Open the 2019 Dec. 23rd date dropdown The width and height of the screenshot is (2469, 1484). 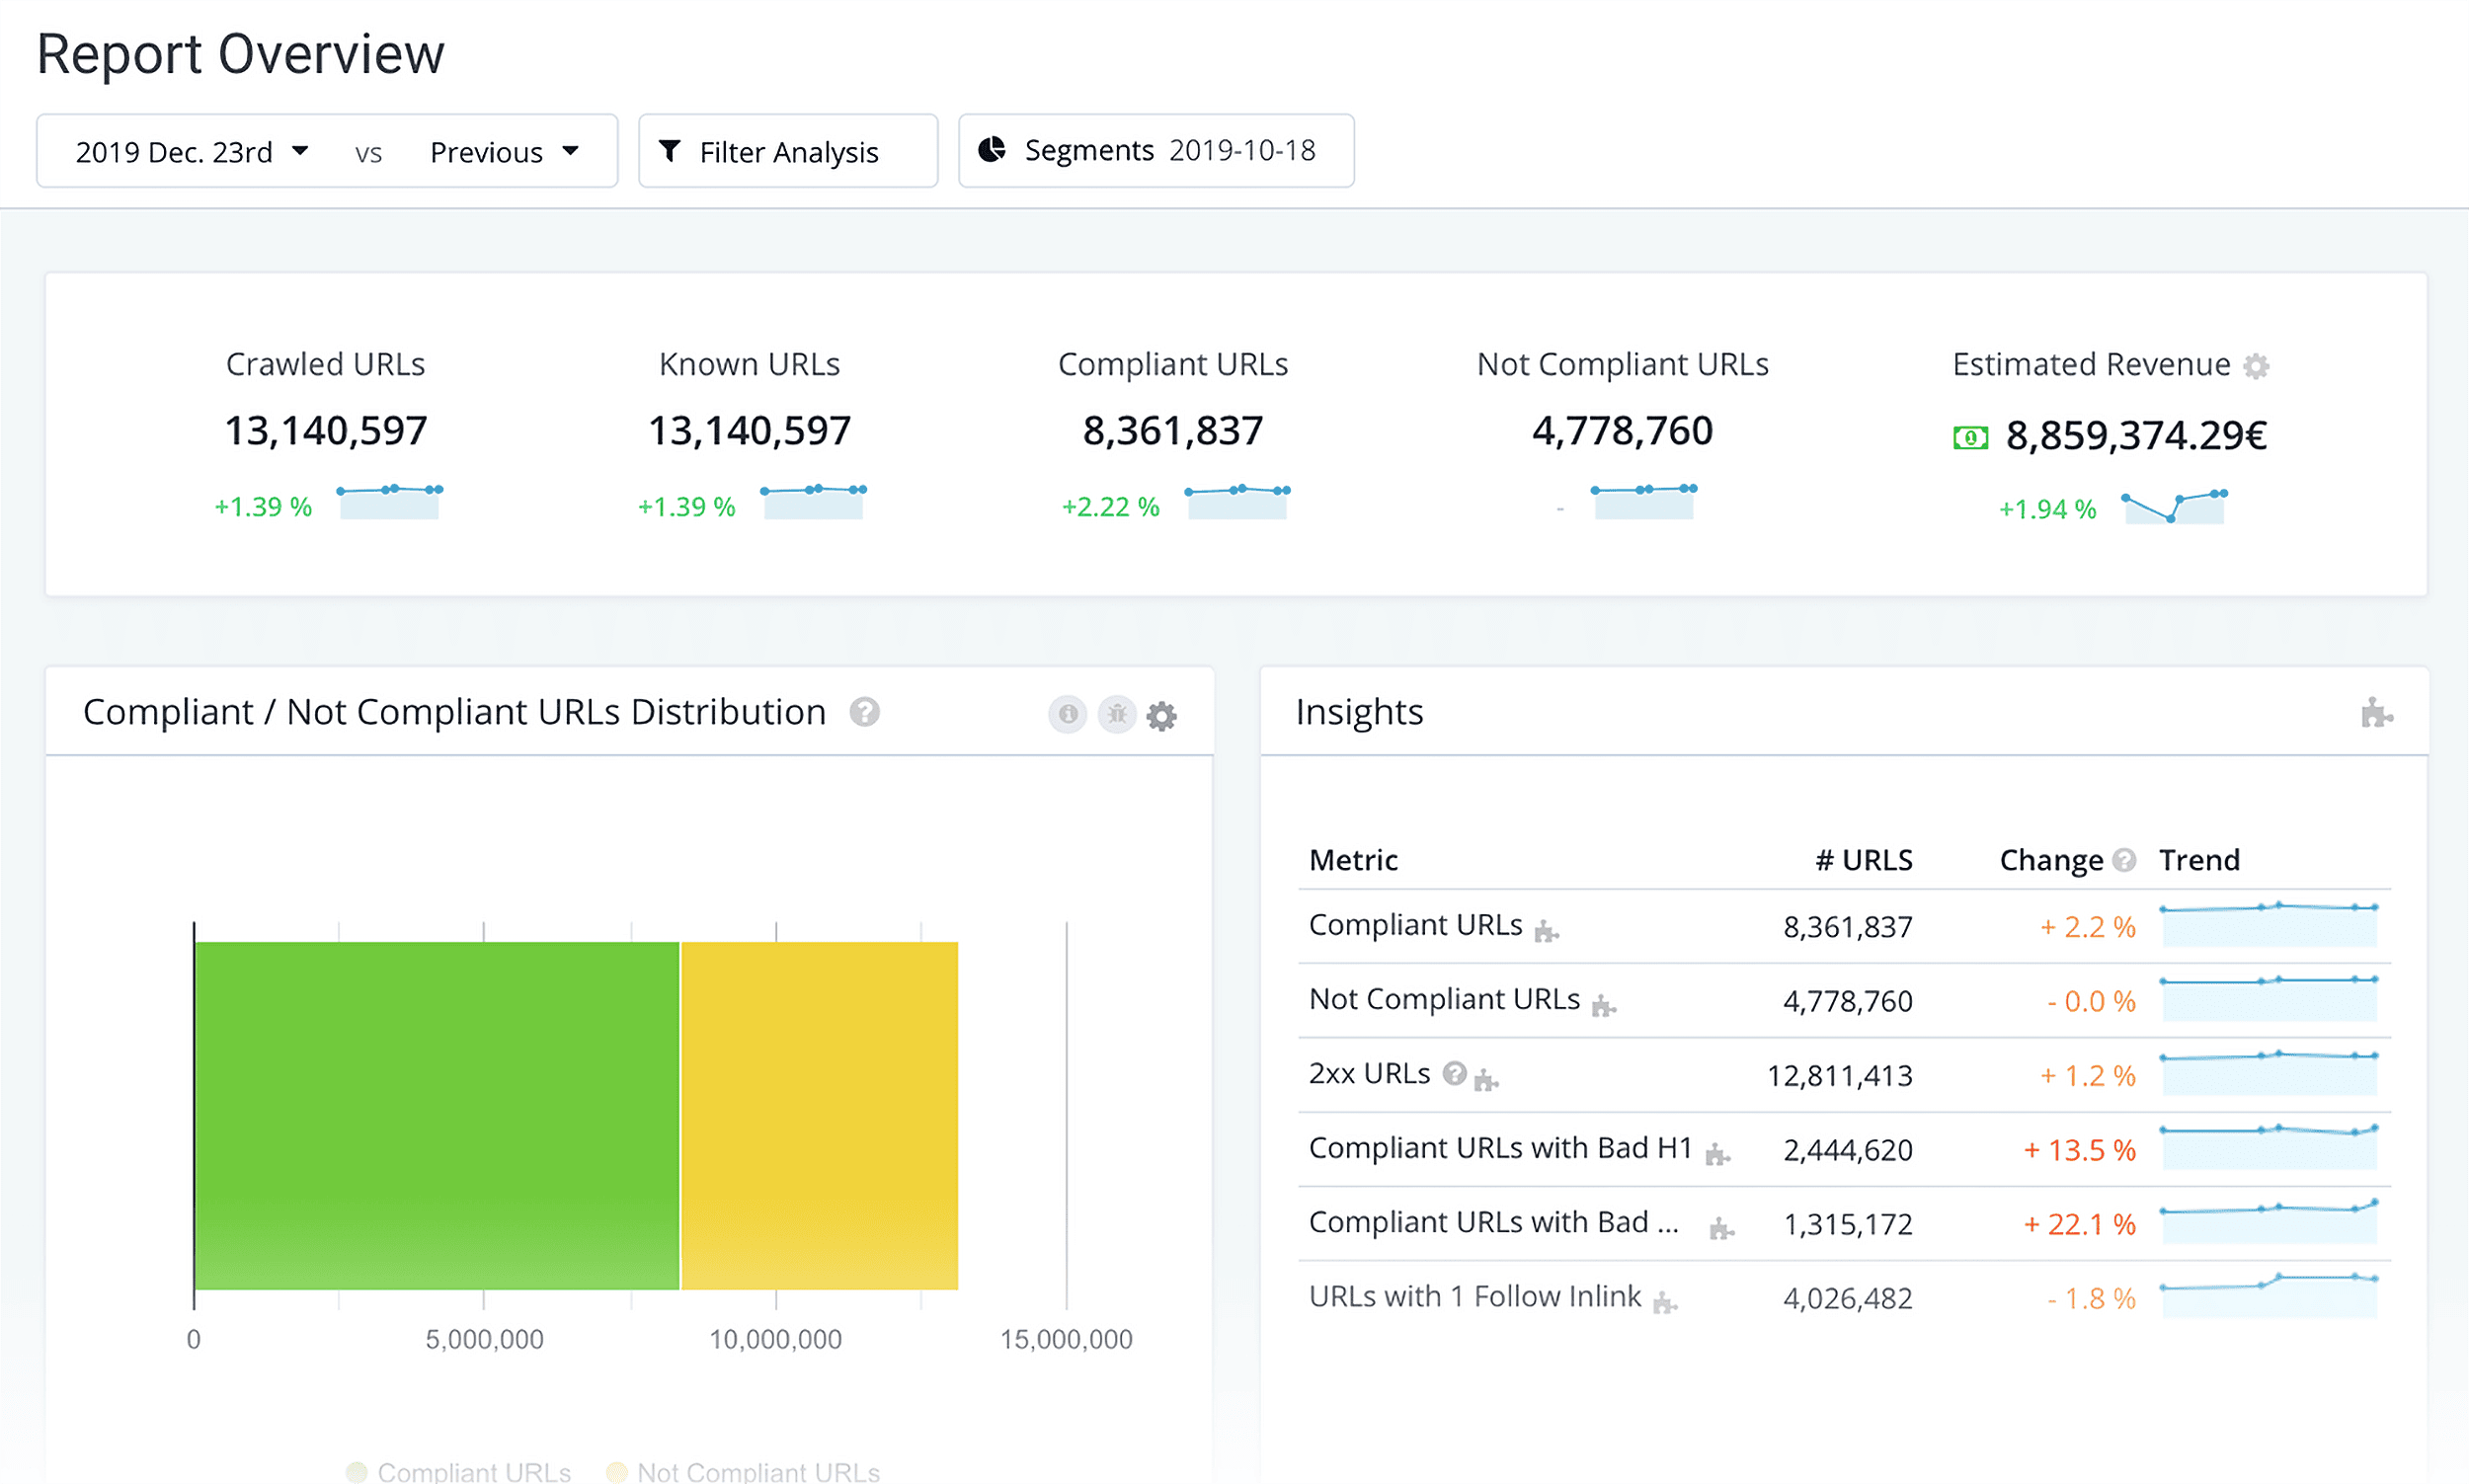[x=192, y=152]
